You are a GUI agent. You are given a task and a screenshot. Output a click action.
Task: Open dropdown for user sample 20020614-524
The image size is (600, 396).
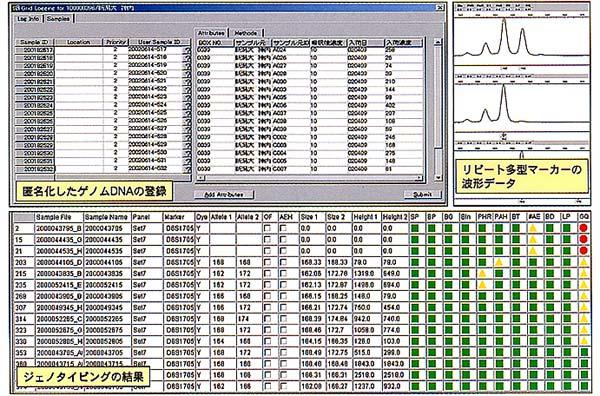click(187, 105)
